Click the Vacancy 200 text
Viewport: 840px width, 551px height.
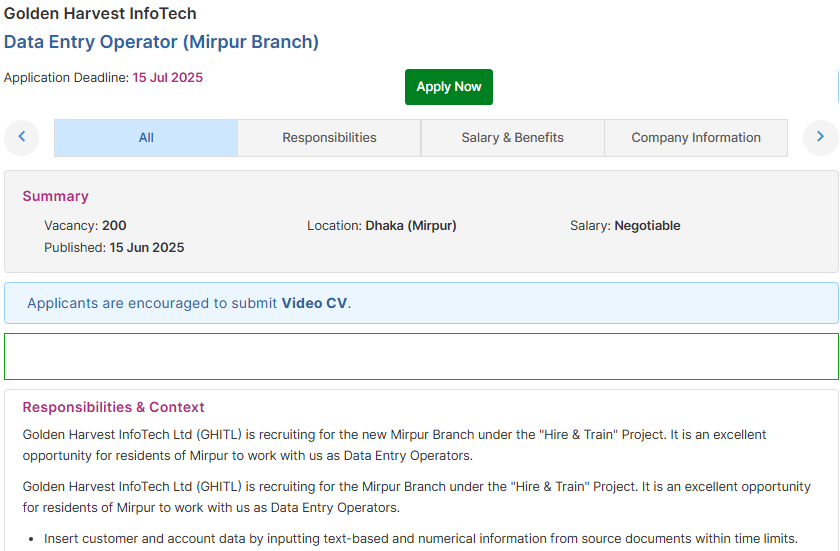point(85,225)
